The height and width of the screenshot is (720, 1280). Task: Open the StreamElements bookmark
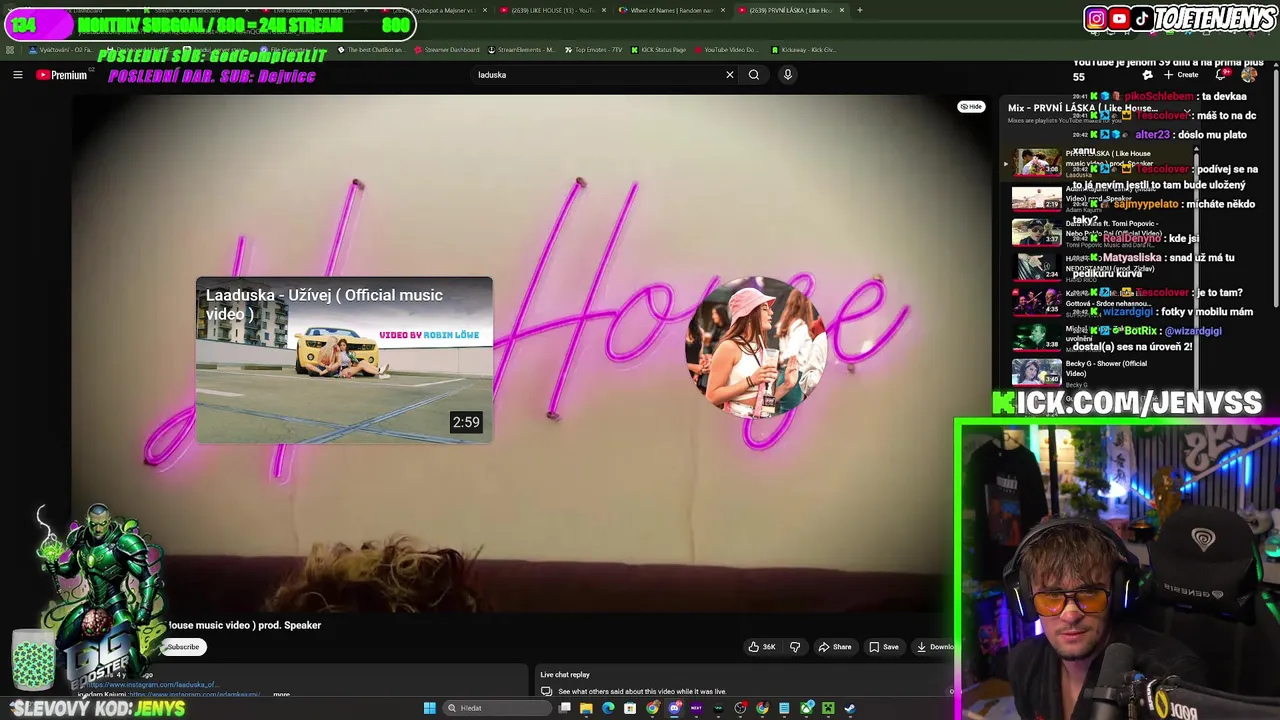(x=521, y=49)
